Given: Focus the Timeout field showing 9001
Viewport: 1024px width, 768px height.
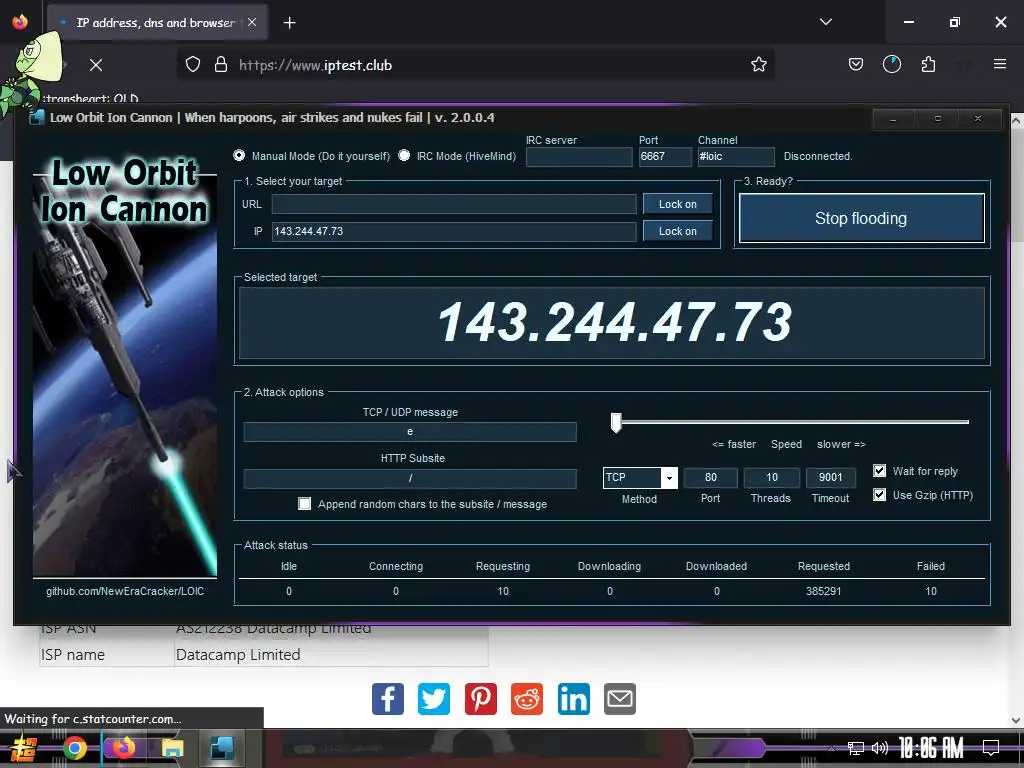Looking at the screenshot, I should pos(830,477).
